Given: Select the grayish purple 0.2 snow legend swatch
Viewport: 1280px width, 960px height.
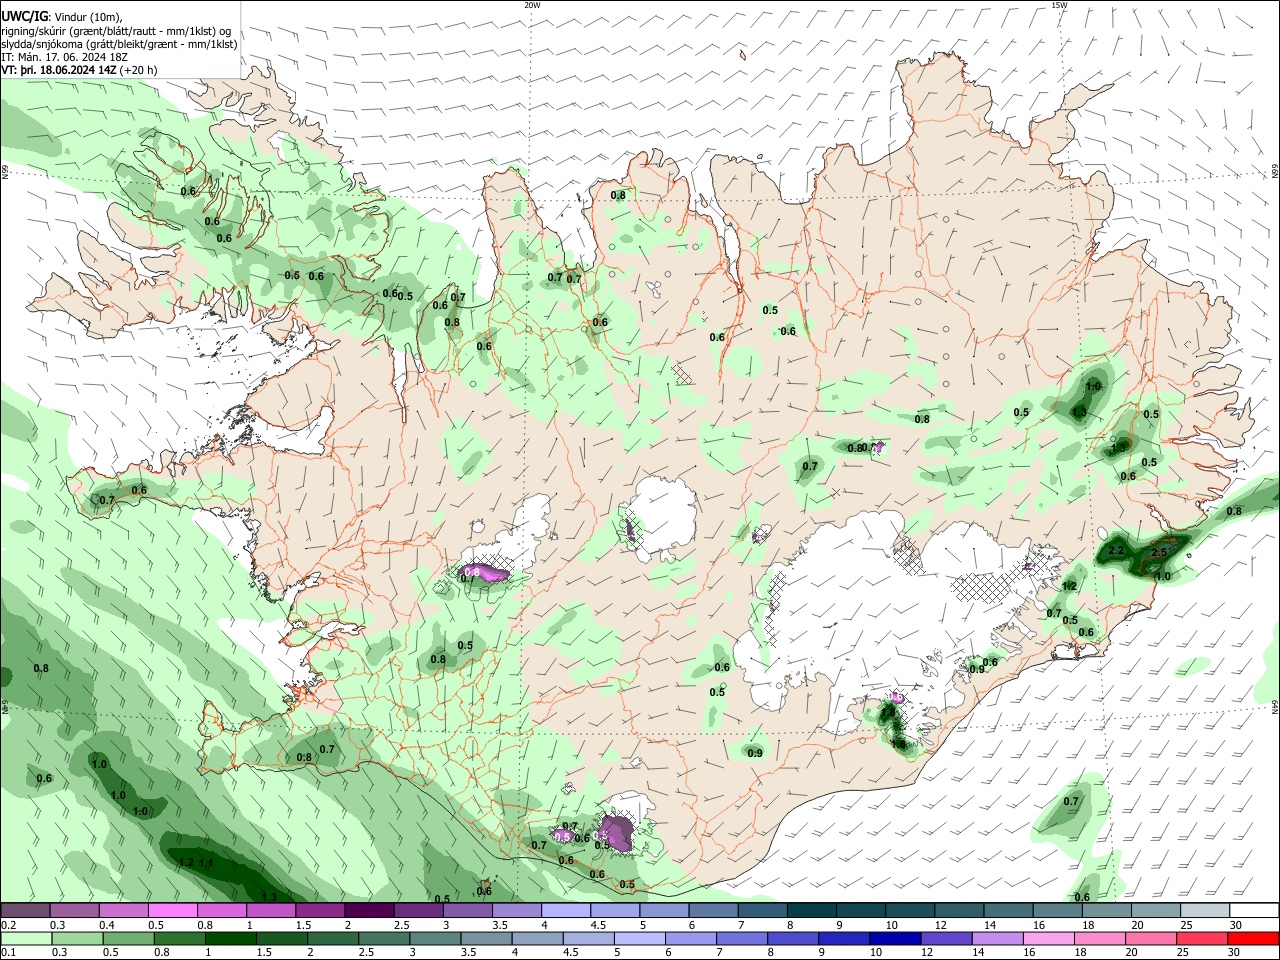Looking at the screenshot, I should [x=25, y=911].
